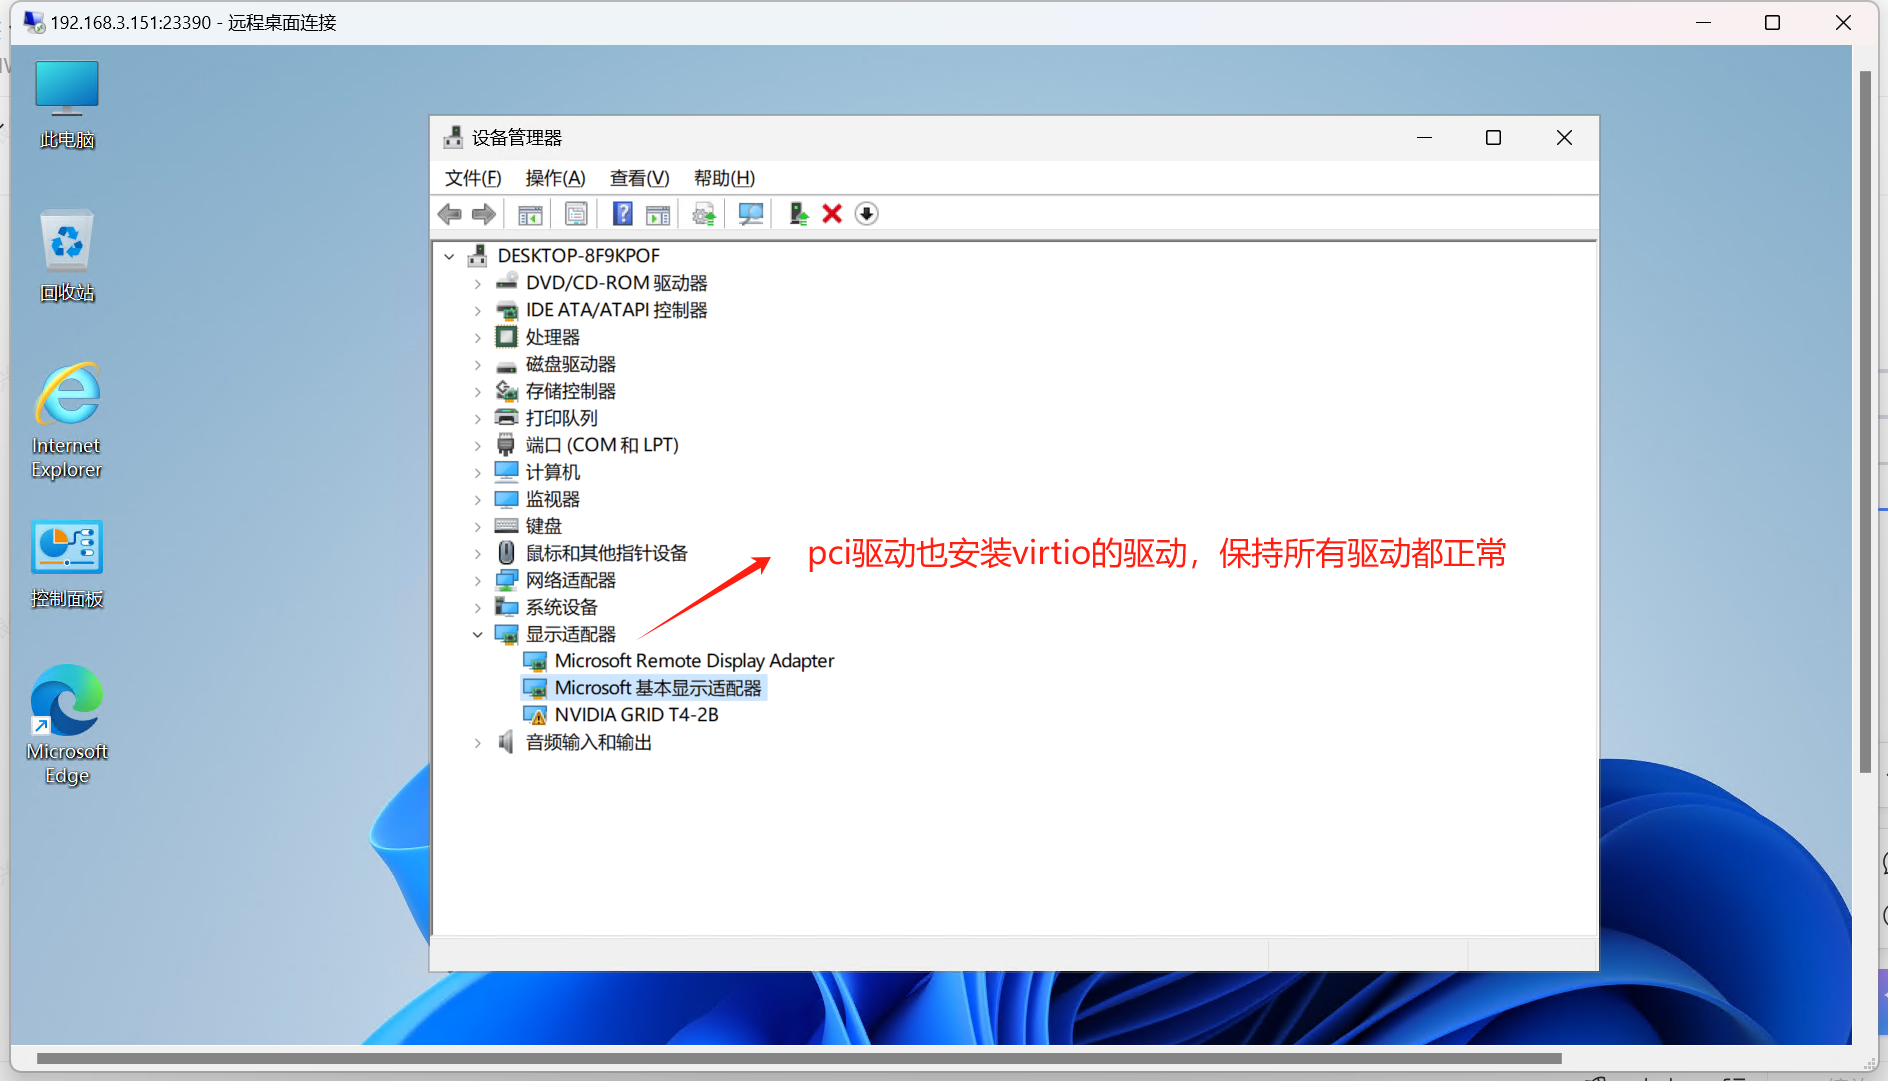Expand the 处理器 category
The image size is (1888, 1081).
tap(478, 338)
